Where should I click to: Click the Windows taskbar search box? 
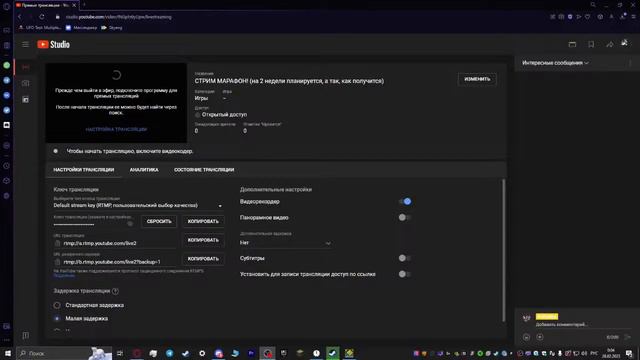pyautogui.click(x=64, y=353)
